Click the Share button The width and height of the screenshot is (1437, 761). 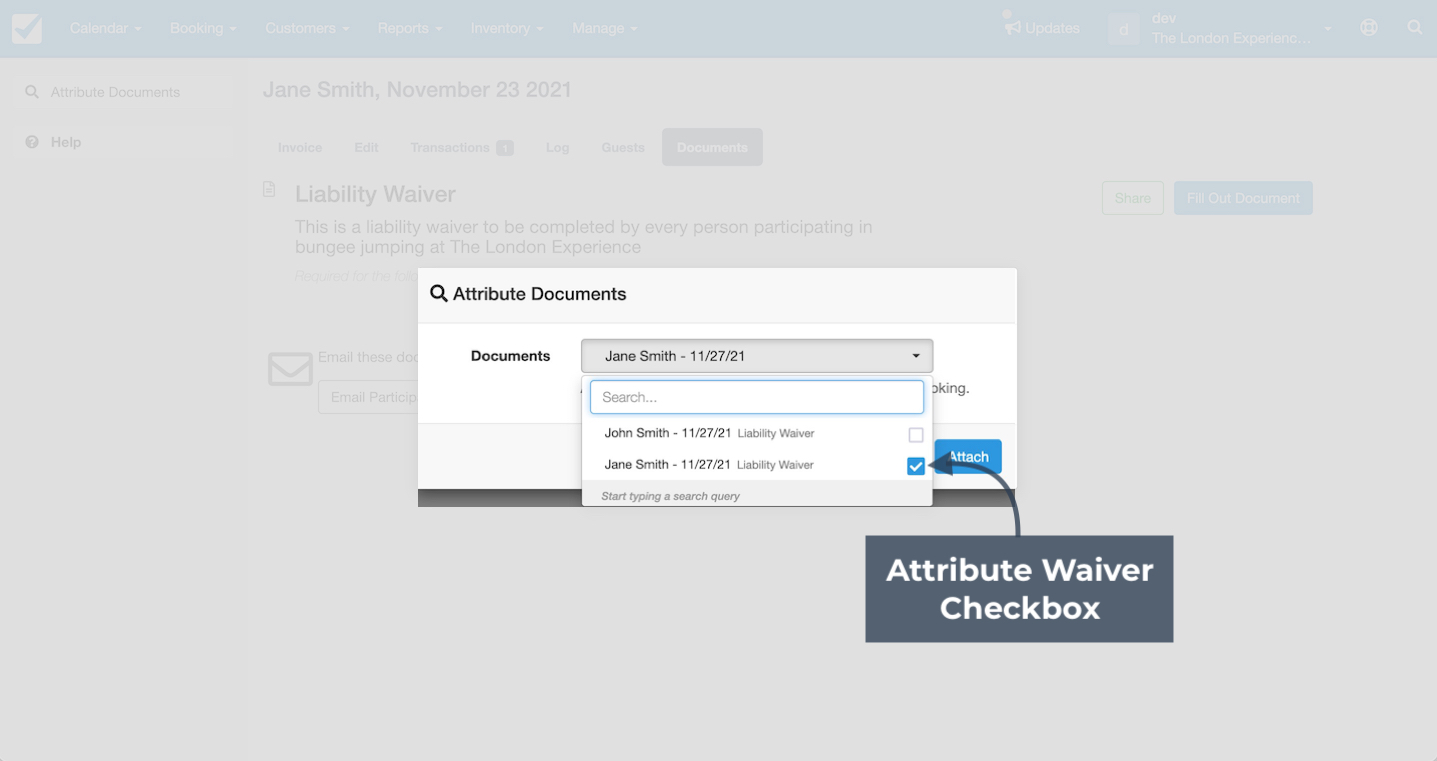(x=1133, y=198)
